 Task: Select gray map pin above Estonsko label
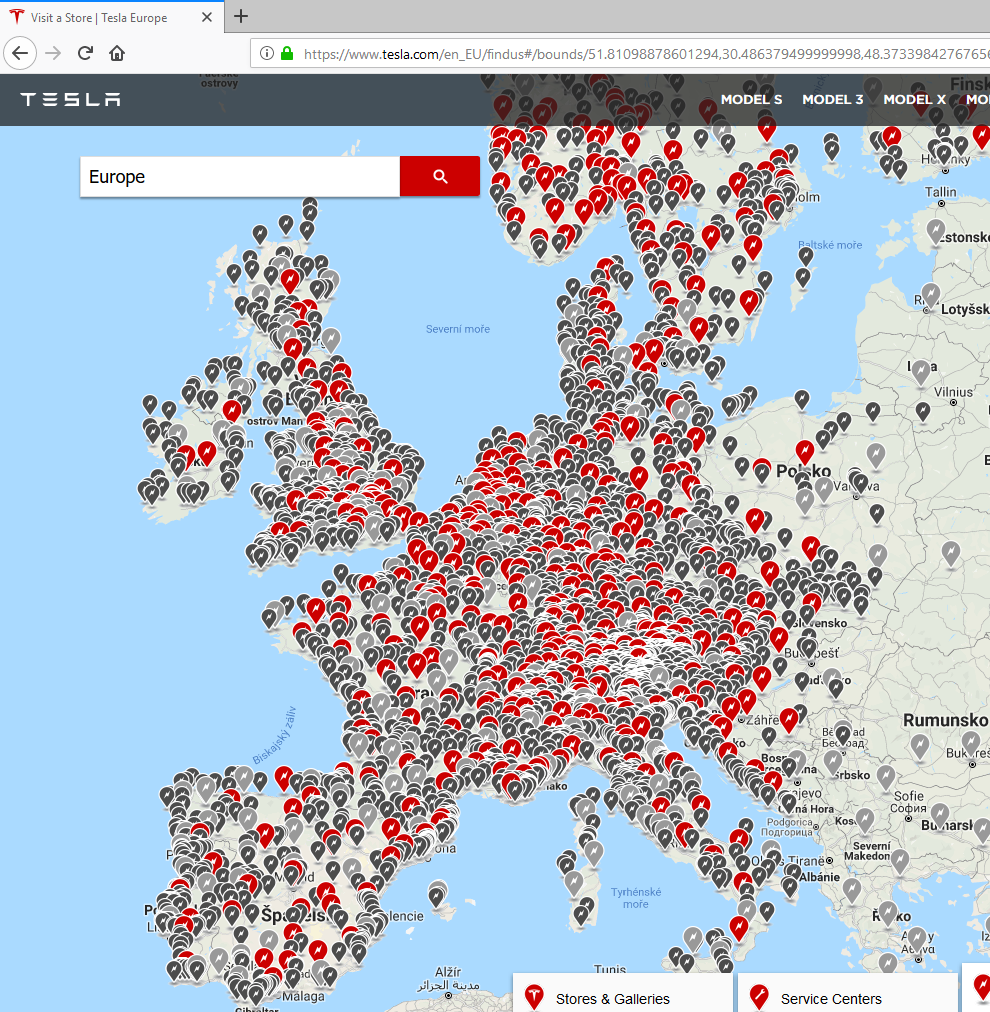pyautogui.click(x=935, y=230)
